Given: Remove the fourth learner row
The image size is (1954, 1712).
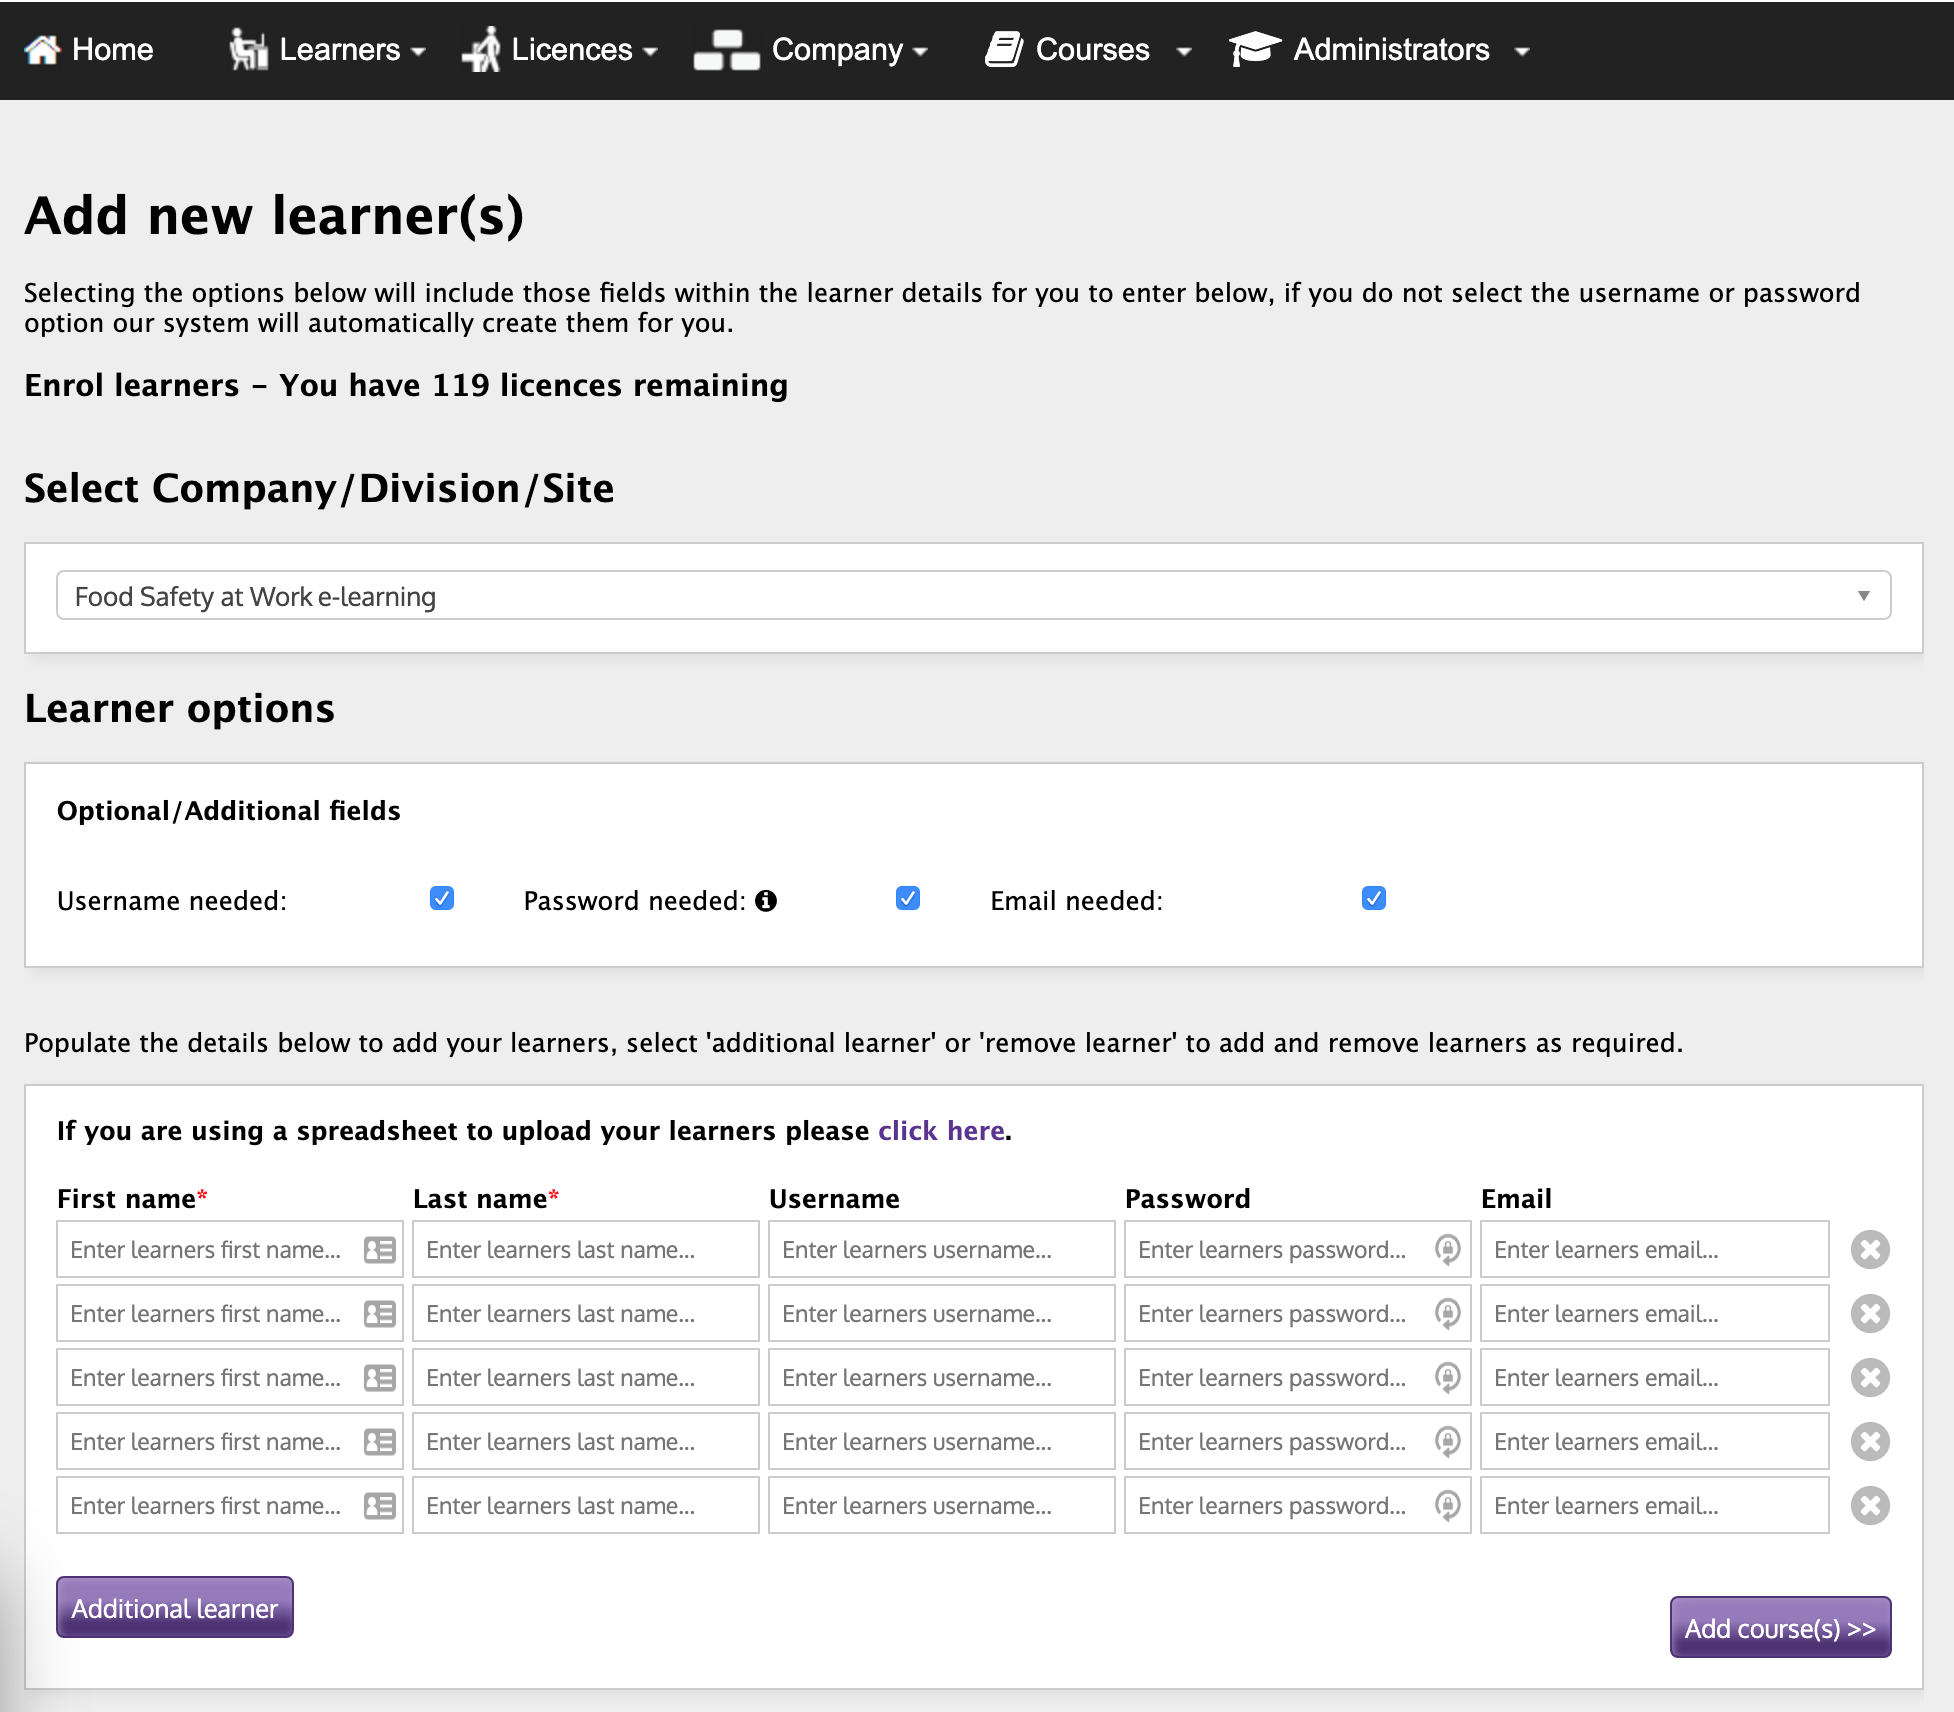Looking at the screenshot, I should click(x=1870, y=1442).
